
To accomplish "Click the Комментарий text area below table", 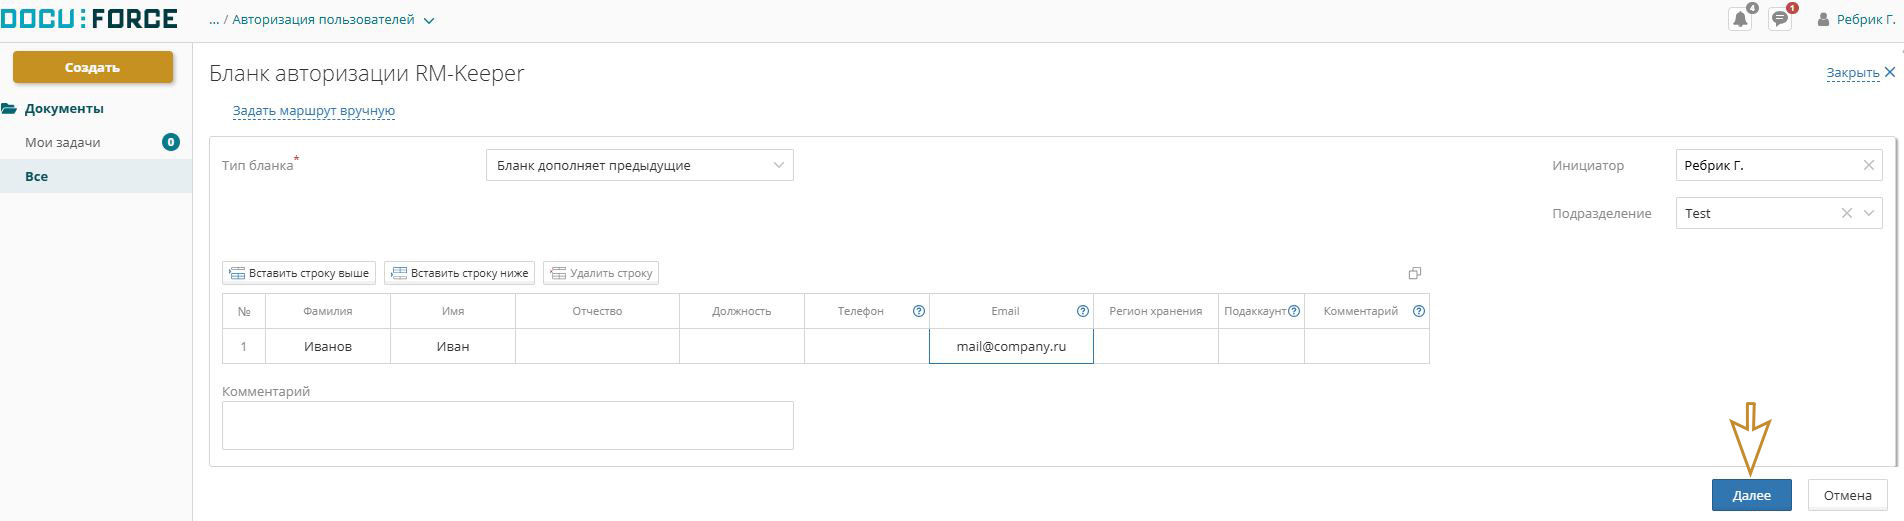I will click(x=508, y=425).
